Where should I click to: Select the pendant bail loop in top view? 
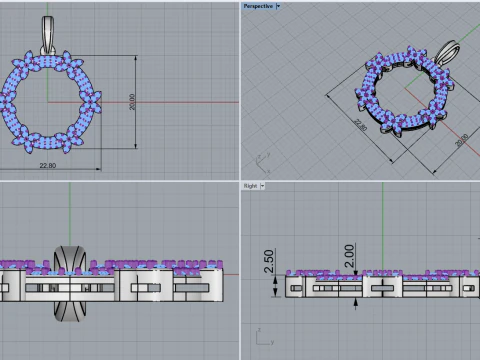coord(48,35)
